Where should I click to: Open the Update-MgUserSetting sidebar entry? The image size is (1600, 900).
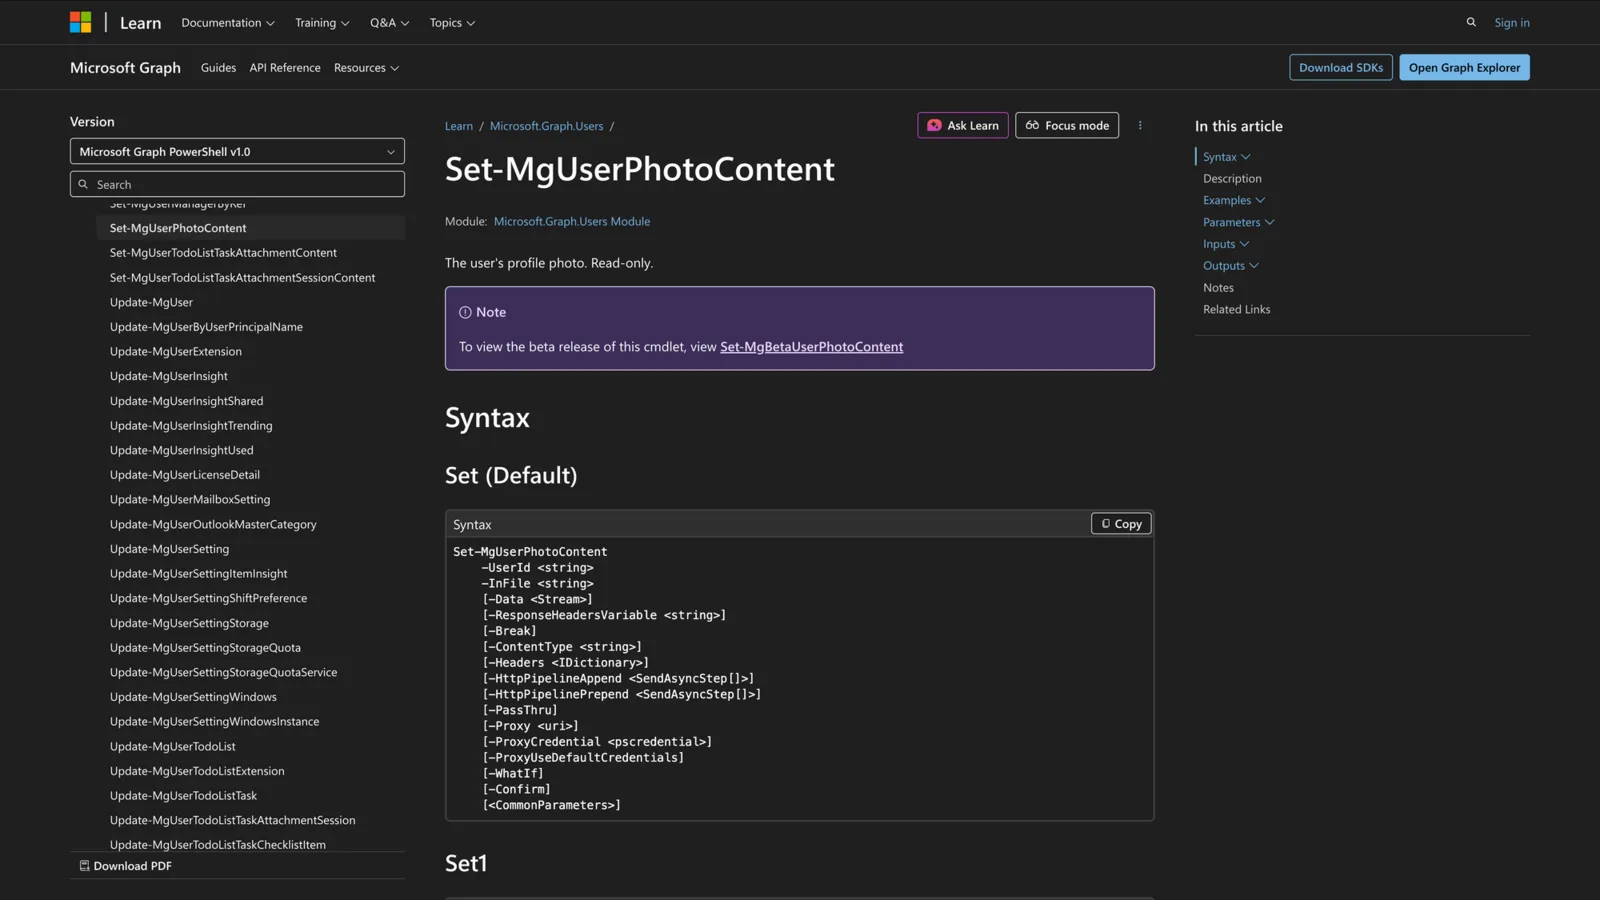[169, 549]
